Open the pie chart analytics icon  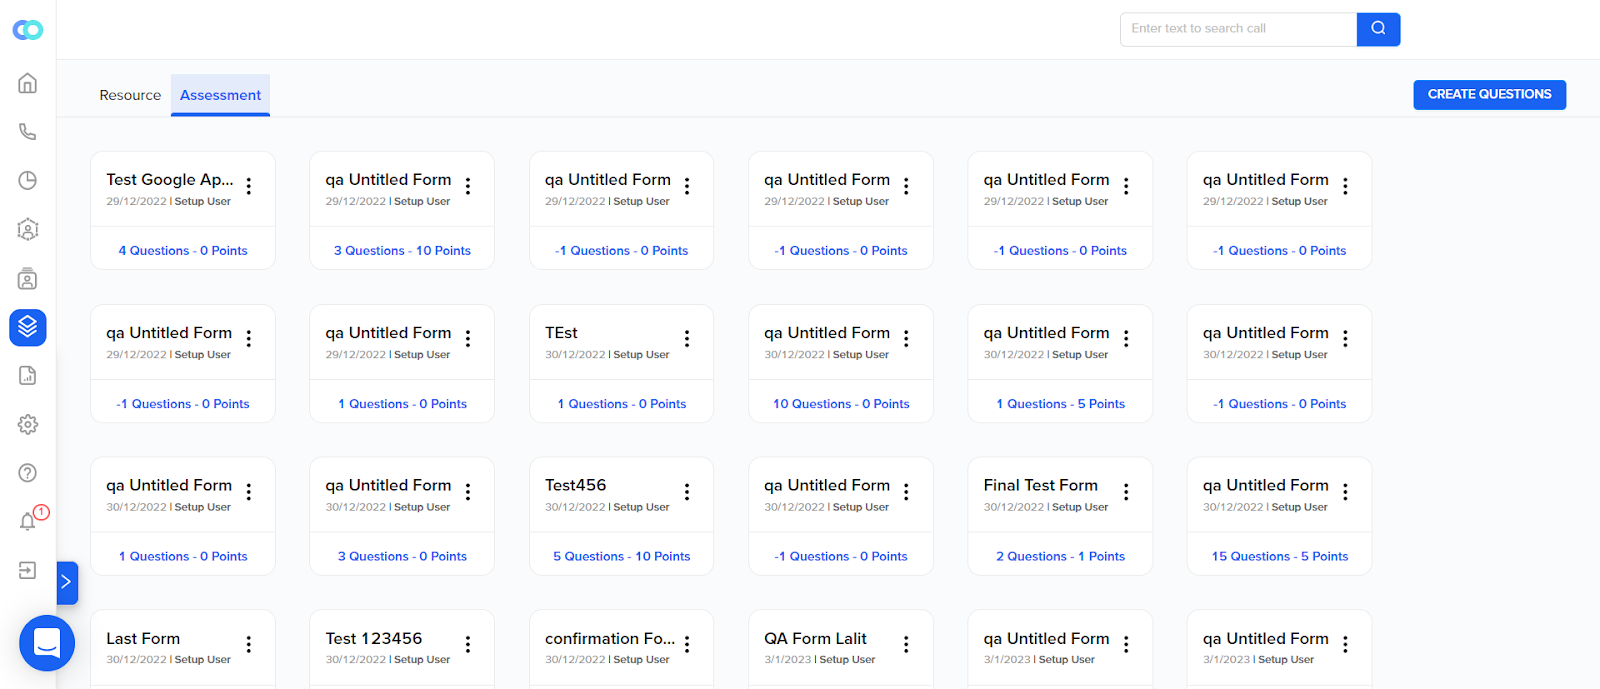pos(28,180)
